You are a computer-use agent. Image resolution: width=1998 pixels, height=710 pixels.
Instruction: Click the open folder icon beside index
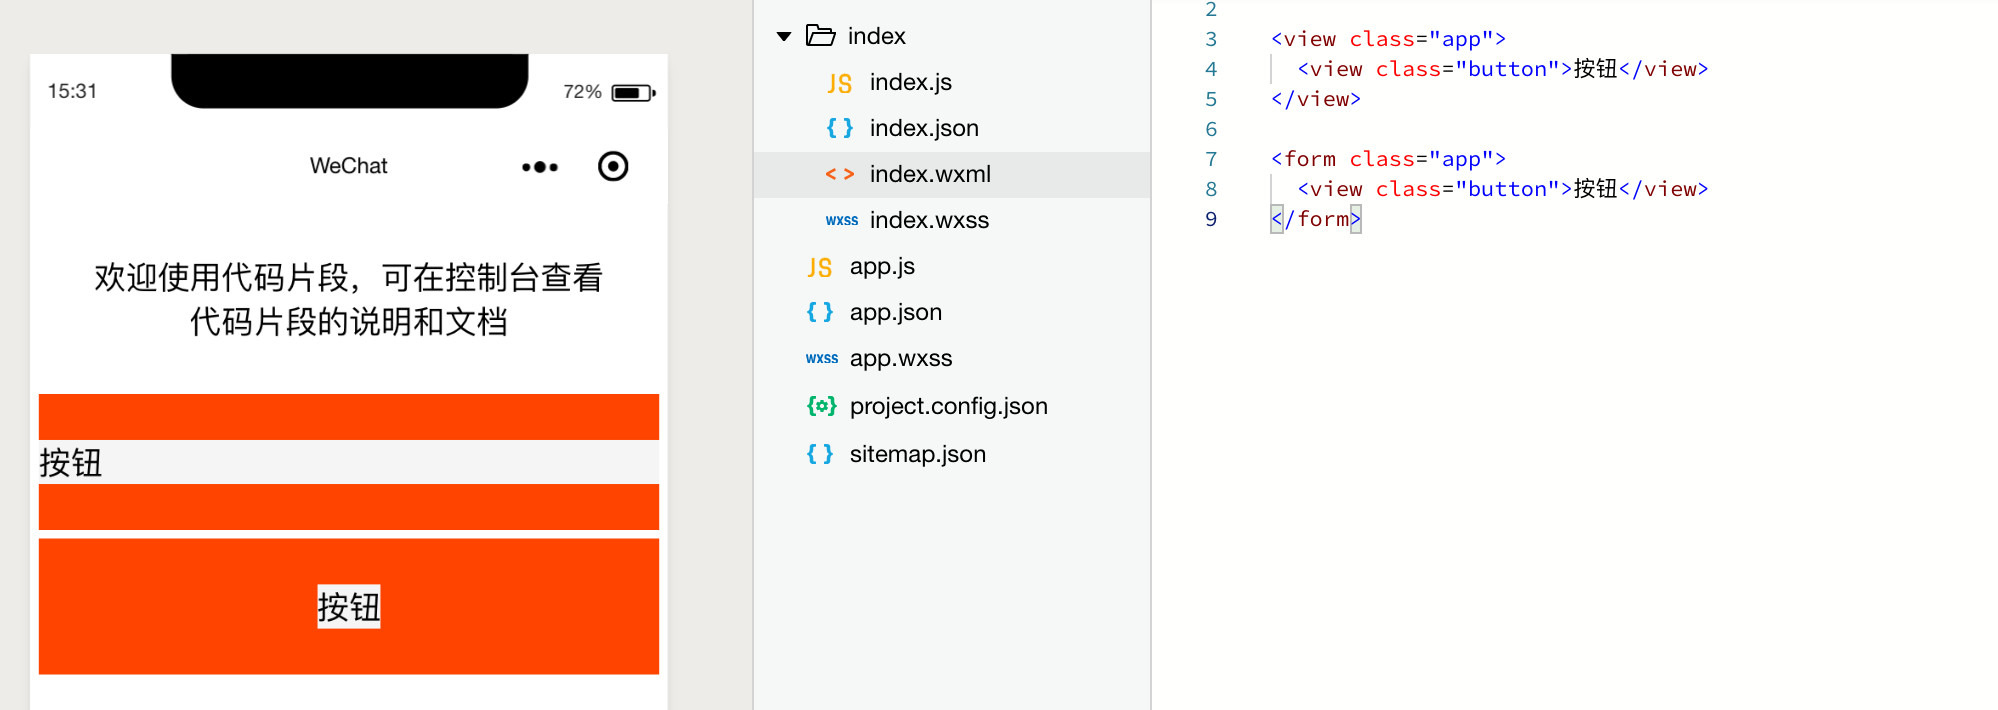tap(821, 36)
